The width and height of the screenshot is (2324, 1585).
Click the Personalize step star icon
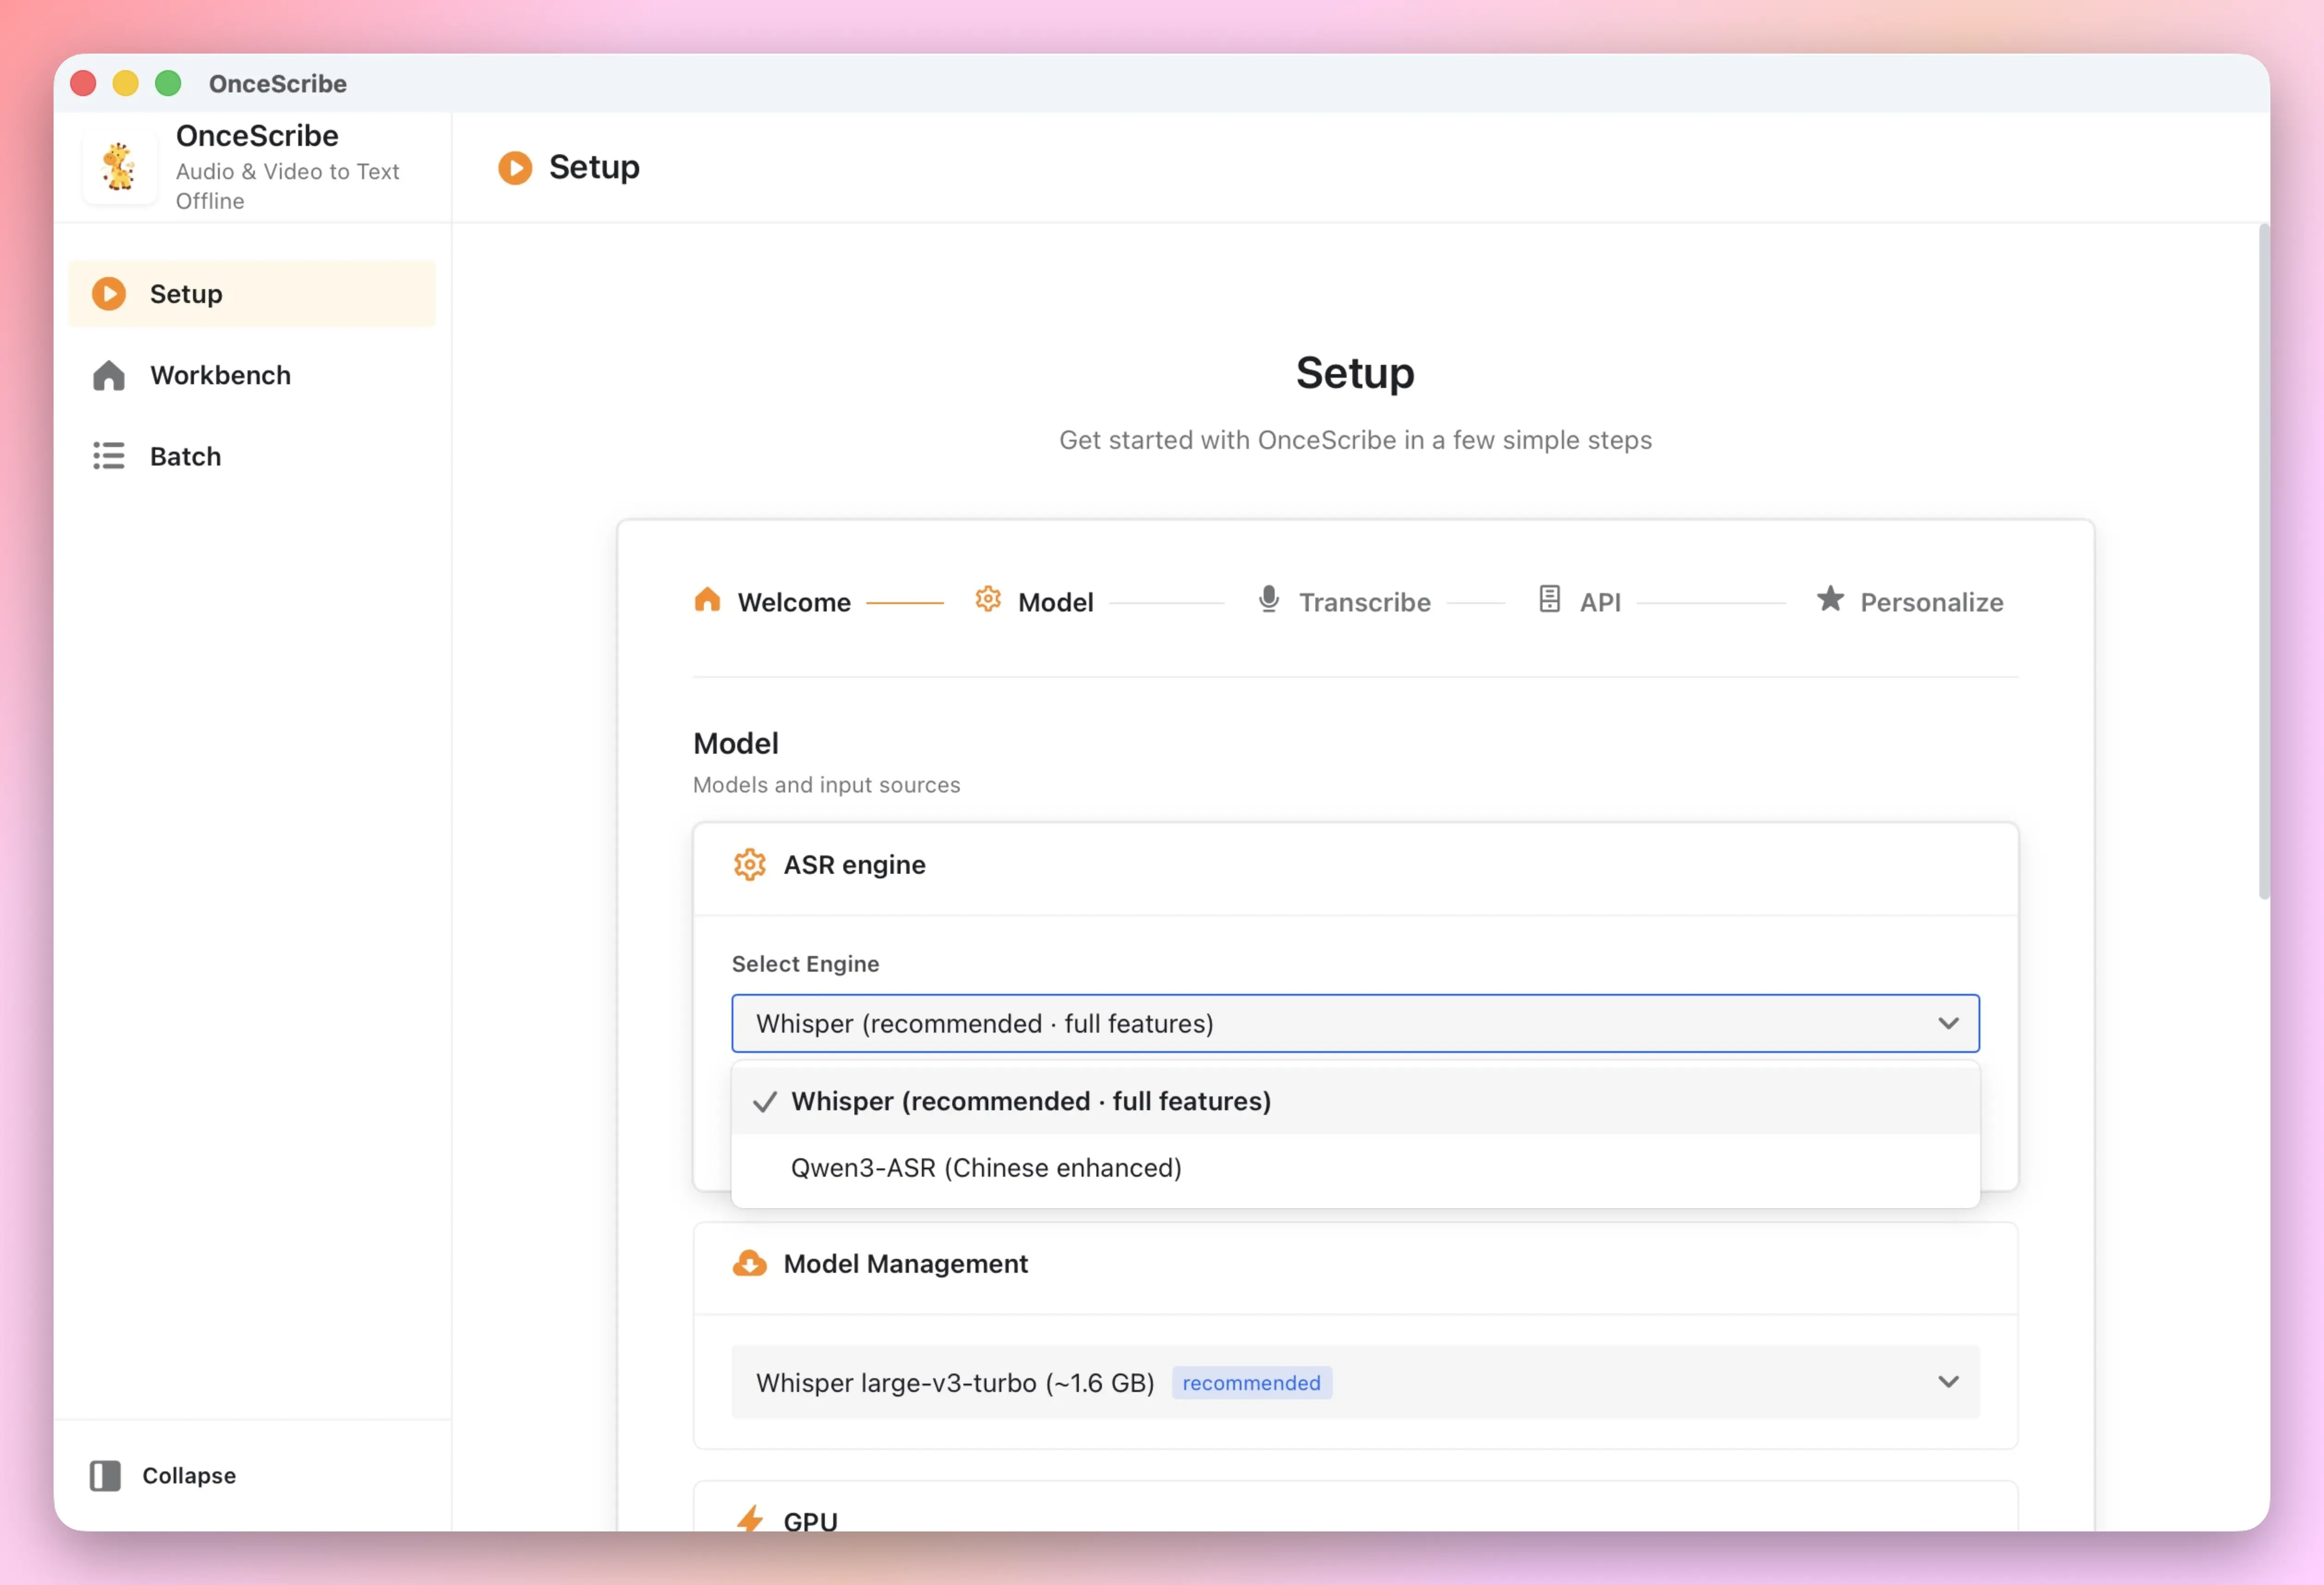pyautogui.click(x=1830, y=599)
